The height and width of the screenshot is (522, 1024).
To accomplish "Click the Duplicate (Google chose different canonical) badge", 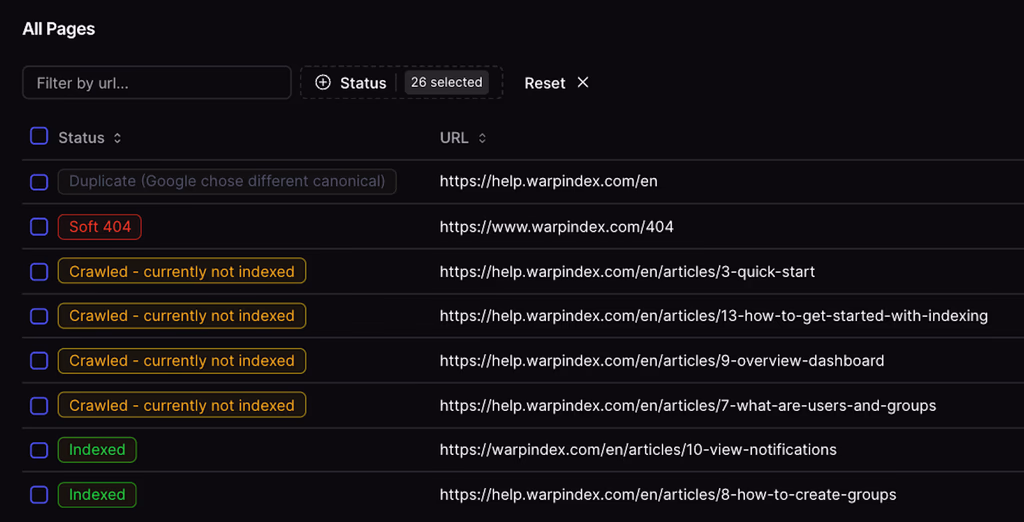I will (x=227, y=182).
